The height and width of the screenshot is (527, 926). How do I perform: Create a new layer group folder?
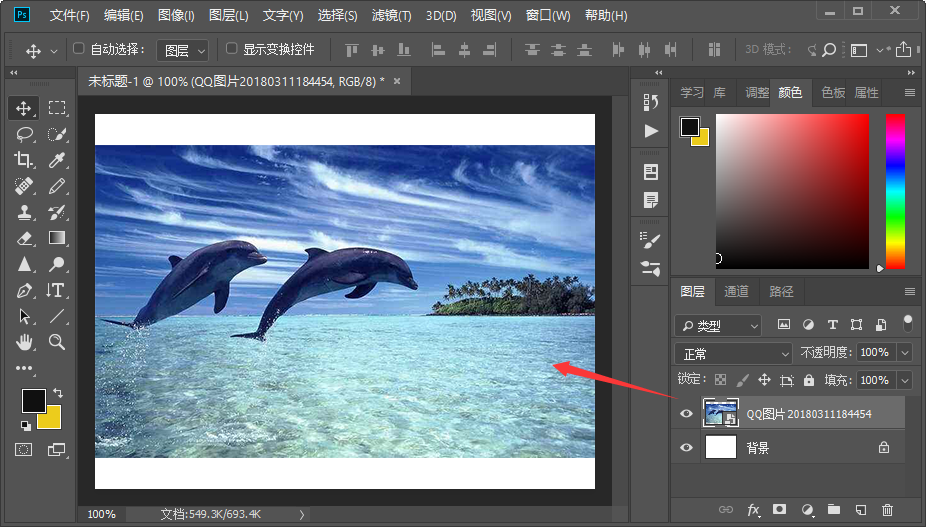834,509
